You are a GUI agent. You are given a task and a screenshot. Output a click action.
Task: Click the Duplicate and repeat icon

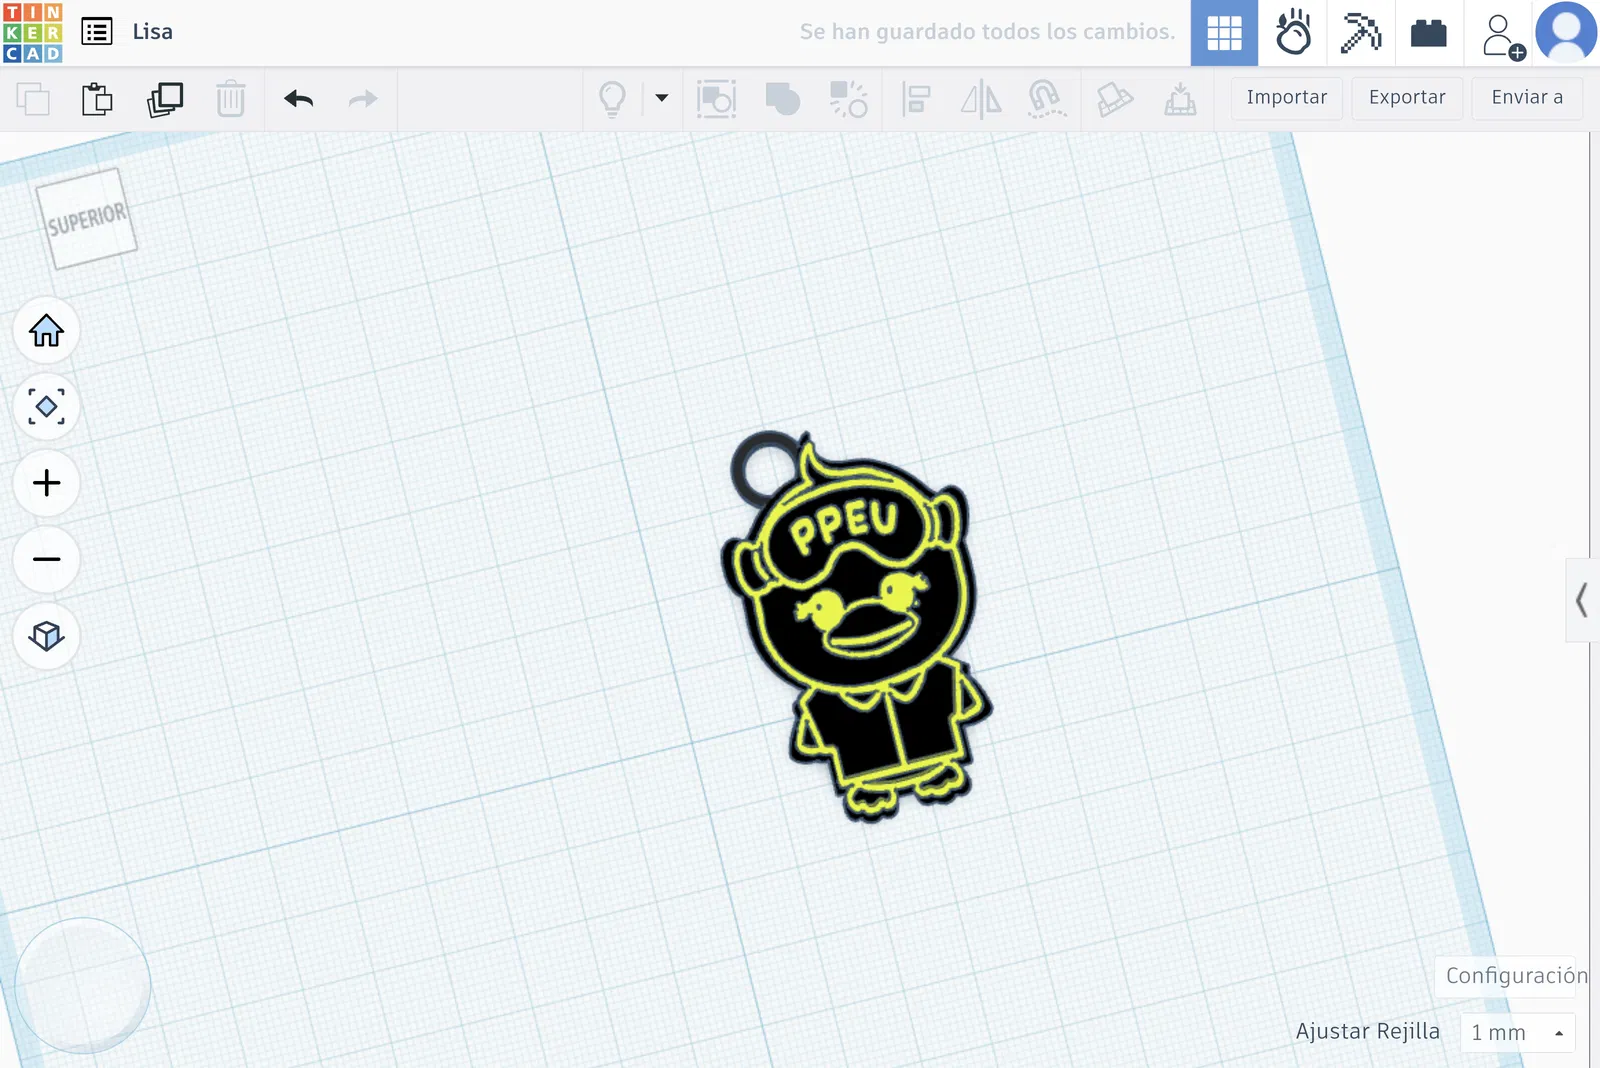(x=165, y=99)
